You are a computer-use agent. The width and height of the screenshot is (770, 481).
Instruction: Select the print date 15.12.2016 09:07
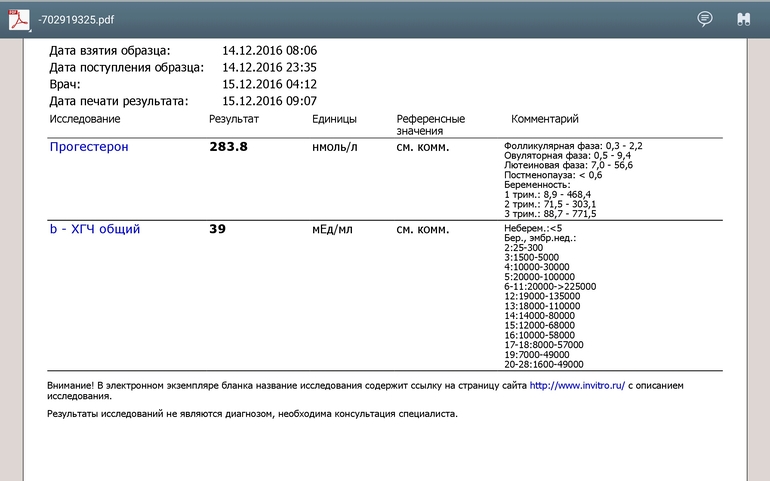(270, 101)
